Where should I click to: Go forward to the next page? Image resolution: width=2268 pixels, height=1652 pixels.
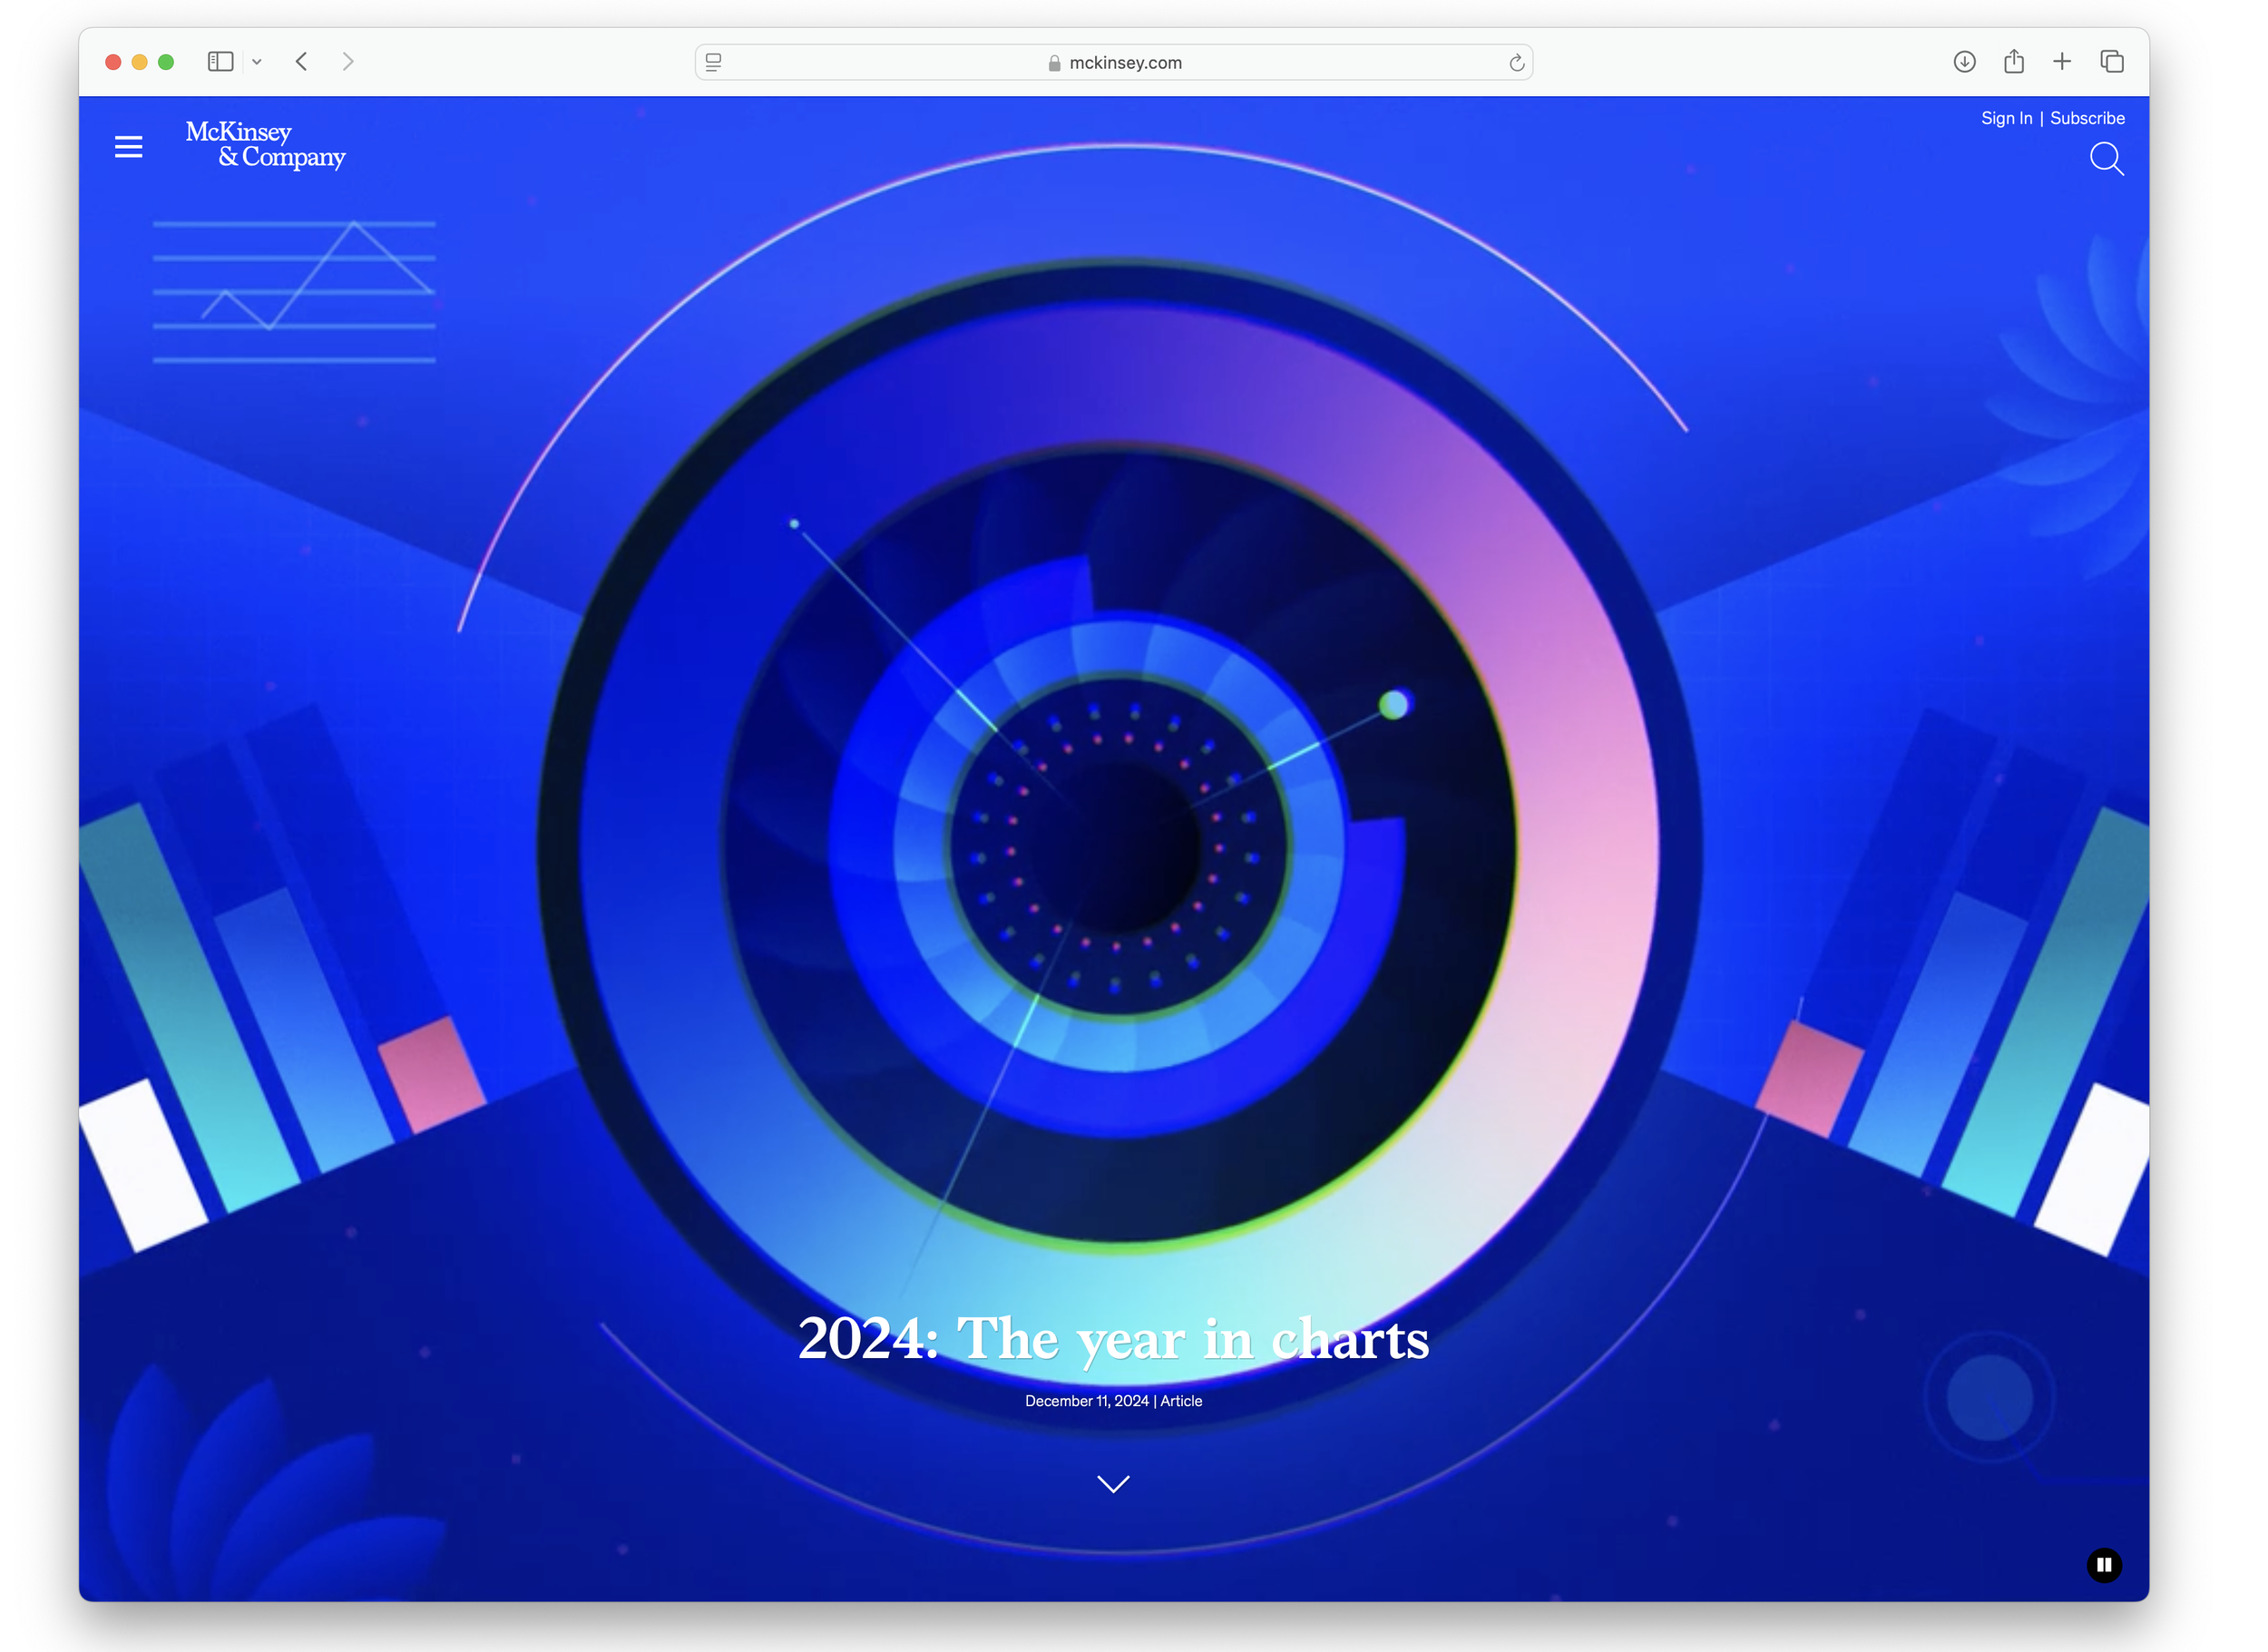(347, 61)
